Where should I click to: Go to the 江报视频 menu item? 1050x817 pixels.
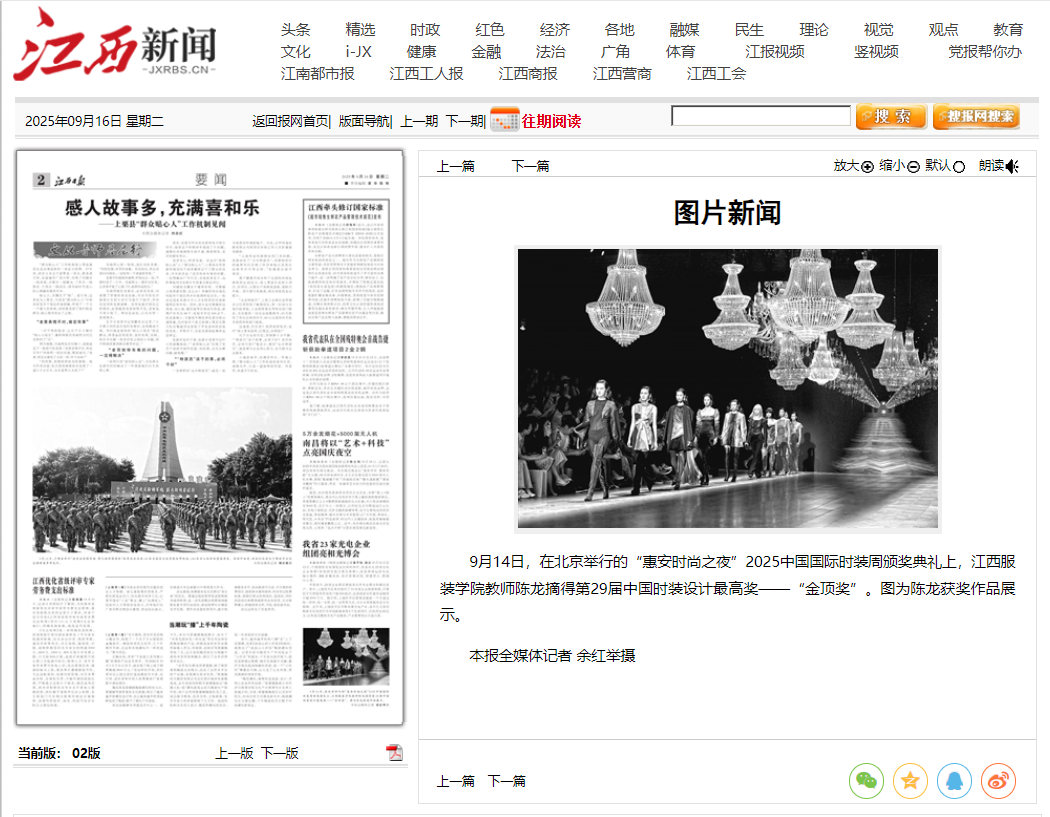775,52
